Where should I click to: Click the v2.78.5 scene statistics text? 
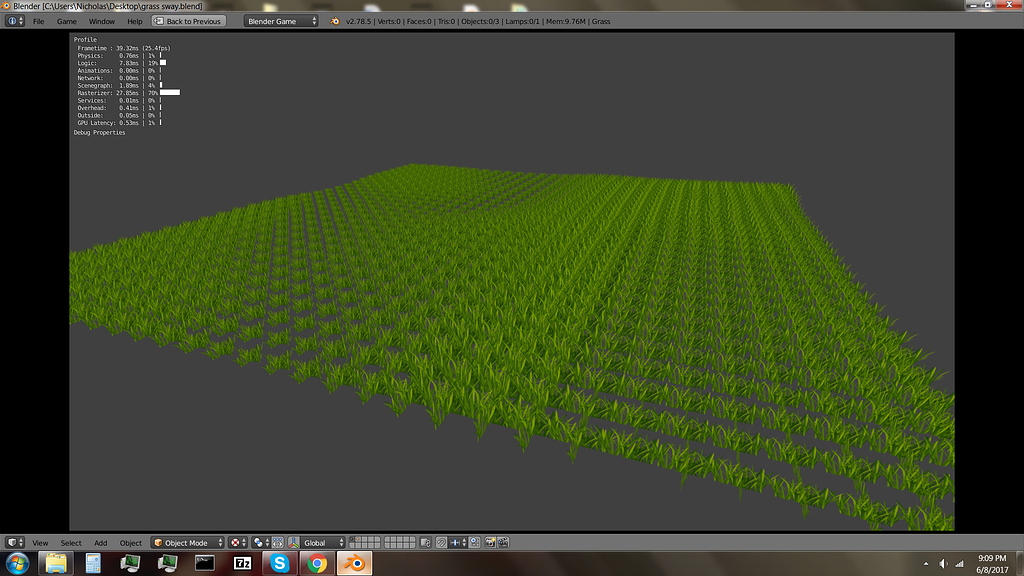(x=478, y=22)
